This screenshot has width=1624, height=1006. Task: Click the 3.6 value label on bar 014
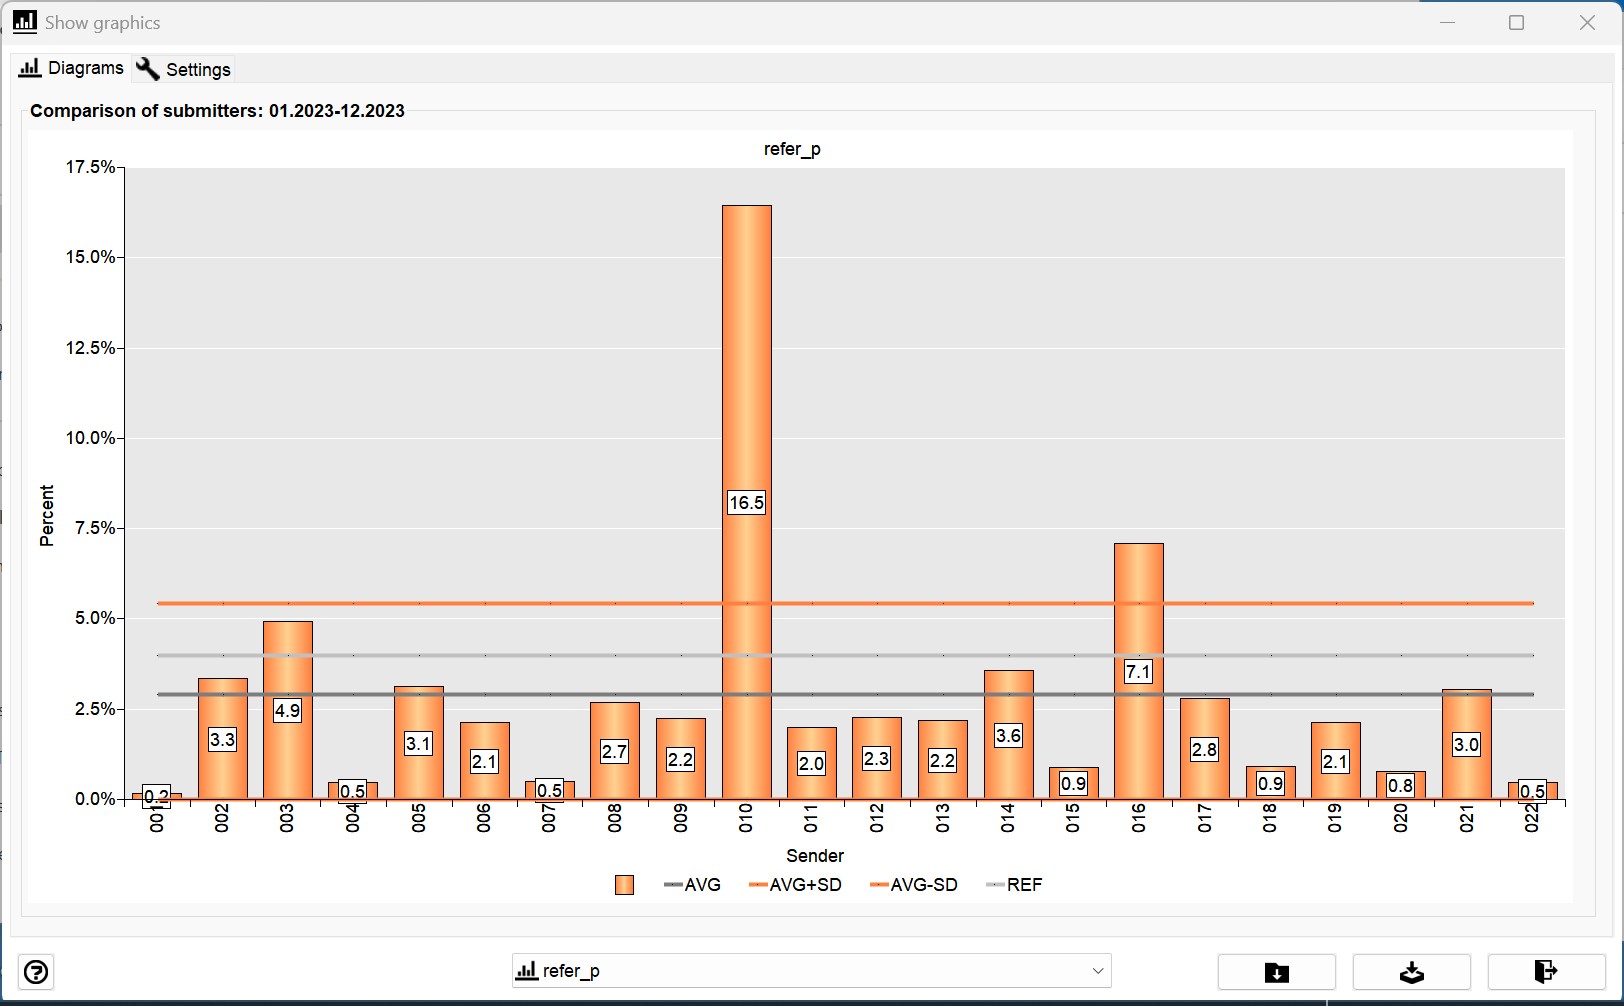click(x=1008, y=736)
